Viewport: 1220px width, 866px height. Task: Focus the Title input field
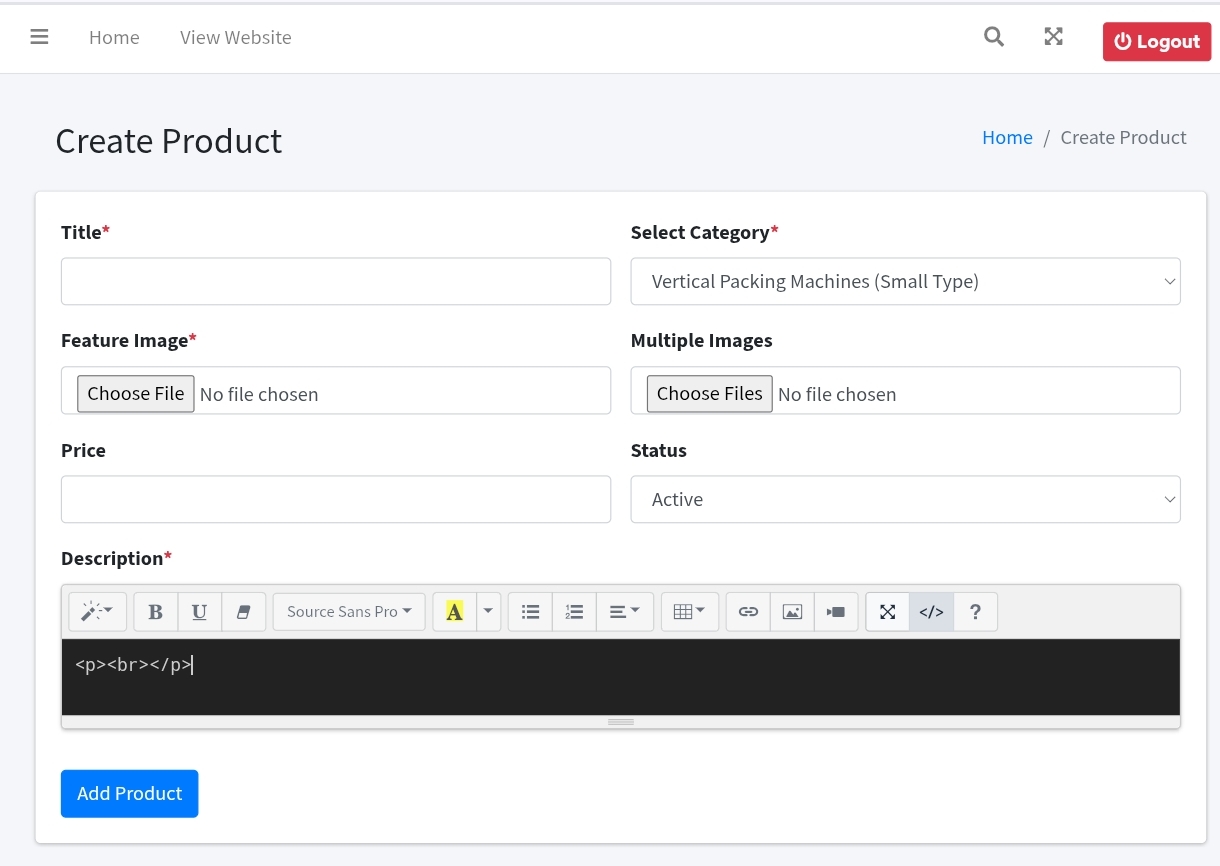click(336, 282)
